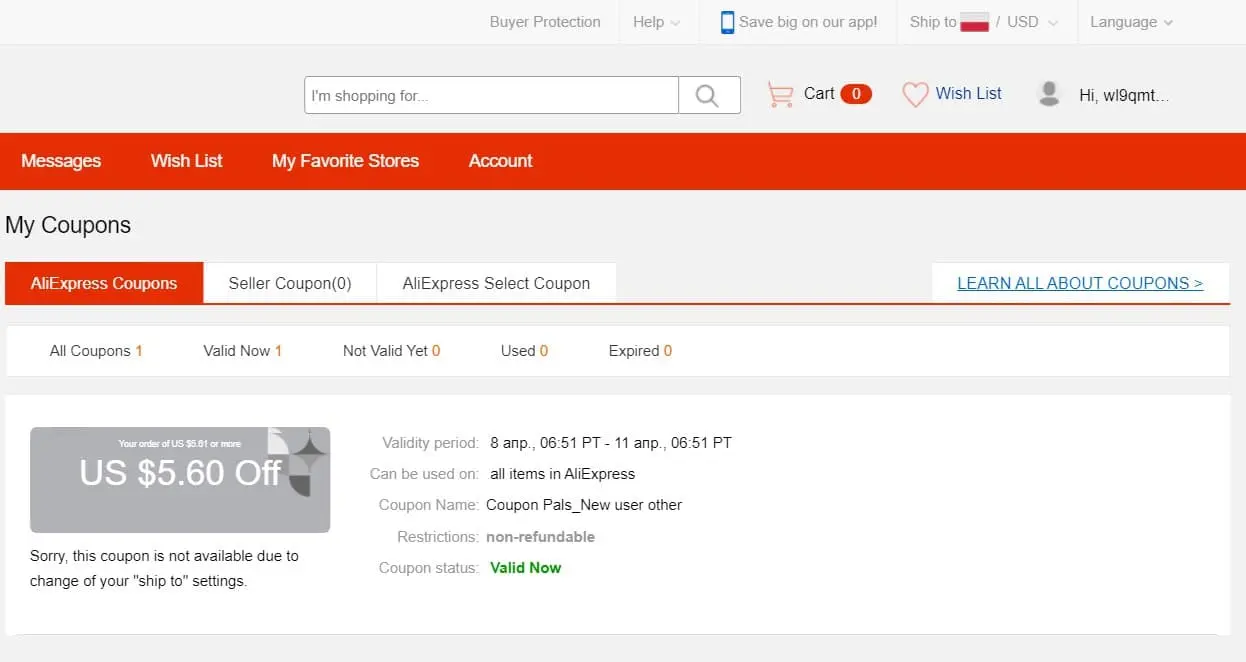
Task: Click the Coupon Pals_New user other name
Action: click(x=584, y=505)
